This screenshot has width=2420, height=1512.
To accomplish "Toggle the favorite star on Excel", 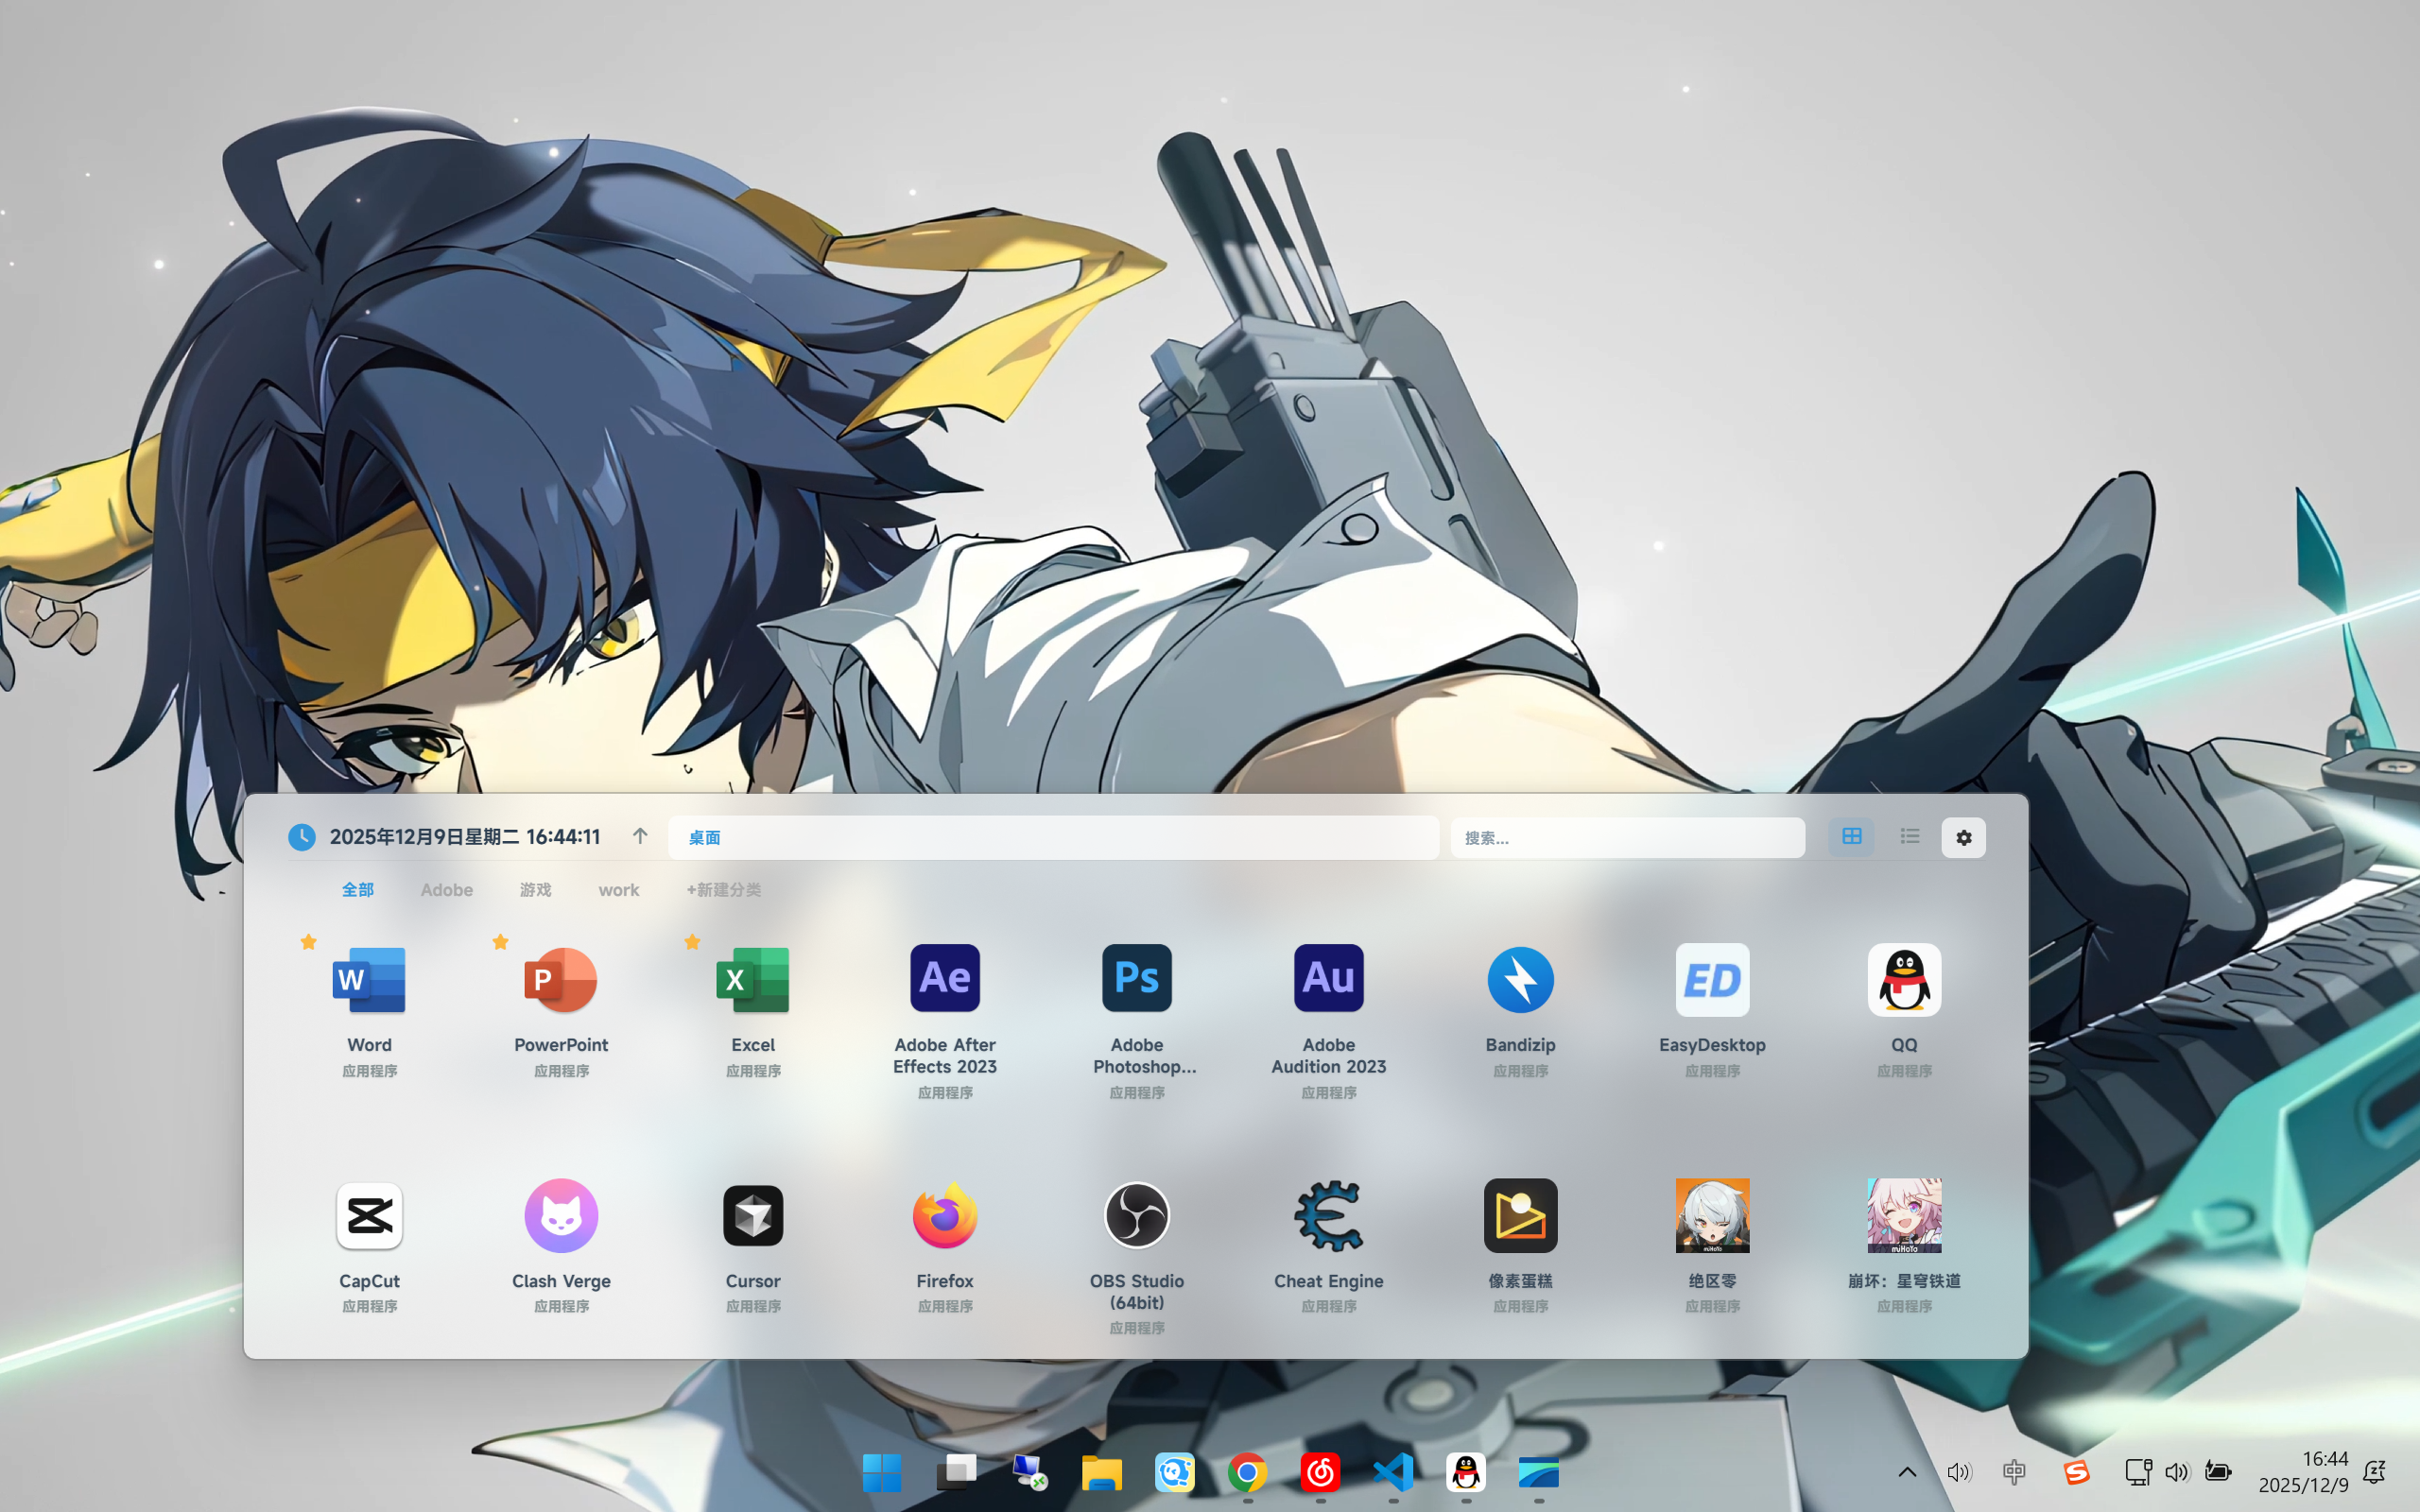I will (x=692, y=942).
